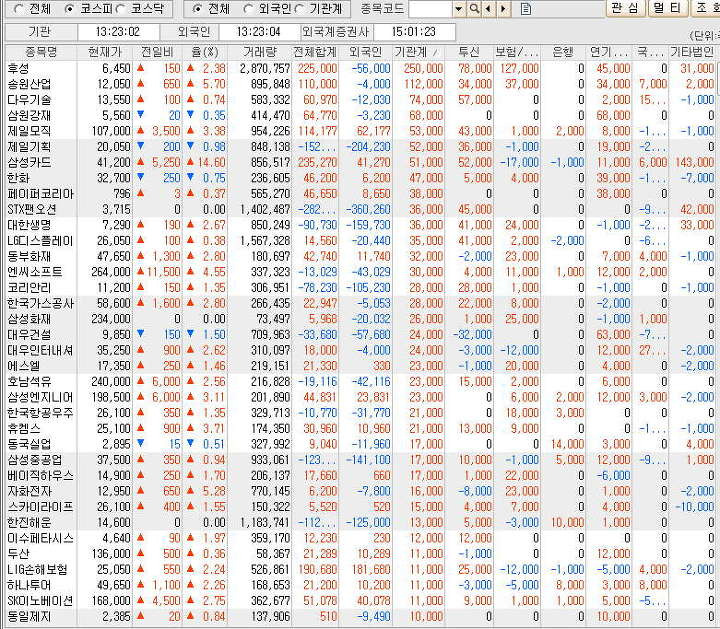Image resolution: width=720 pixels, height=629 pixels.
Task: Click the previous stock left arrow
Action: click(488, 9)
